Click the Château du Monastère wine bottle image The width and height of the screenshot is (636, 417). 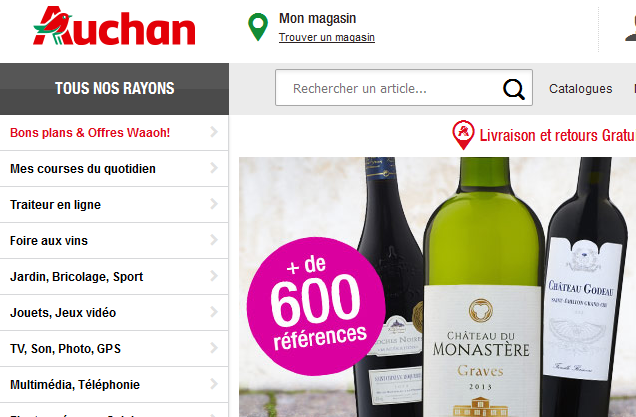(483, 287)
